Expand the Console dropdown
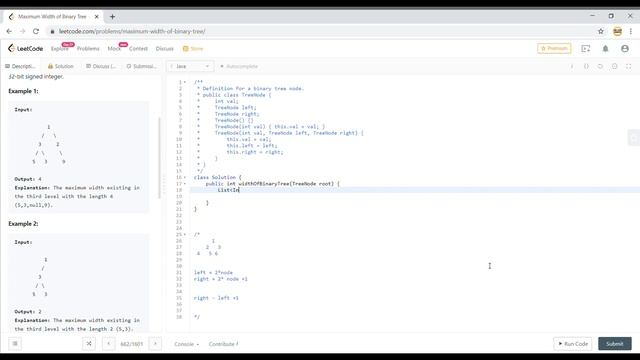This screenshot has height=360, width=640. [187, 344]
